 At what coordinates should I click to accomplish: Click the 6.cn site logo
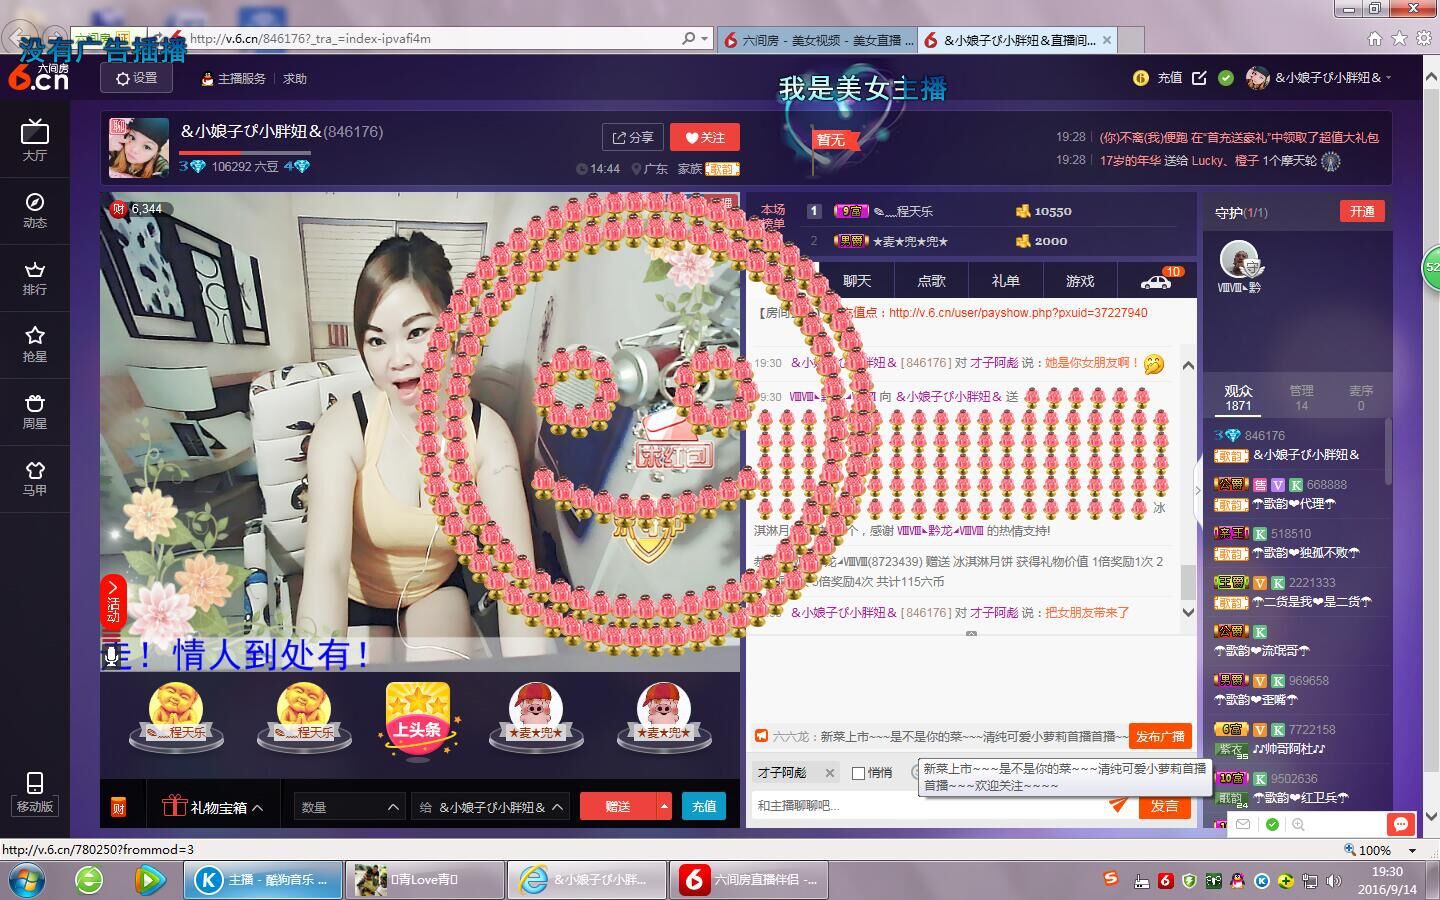[x=38, y=78]
